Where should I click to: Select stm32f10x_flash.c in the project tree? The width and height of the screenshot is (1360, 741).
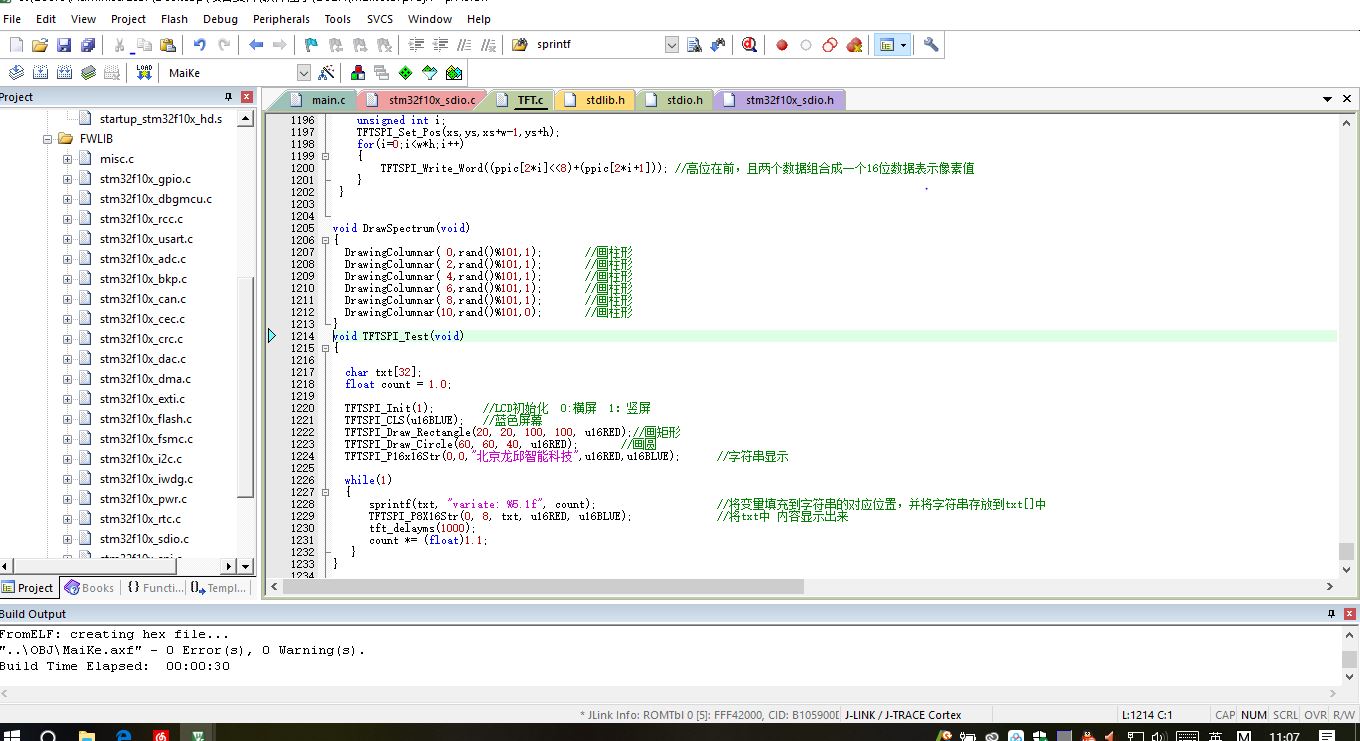click(x=146, y=419)
